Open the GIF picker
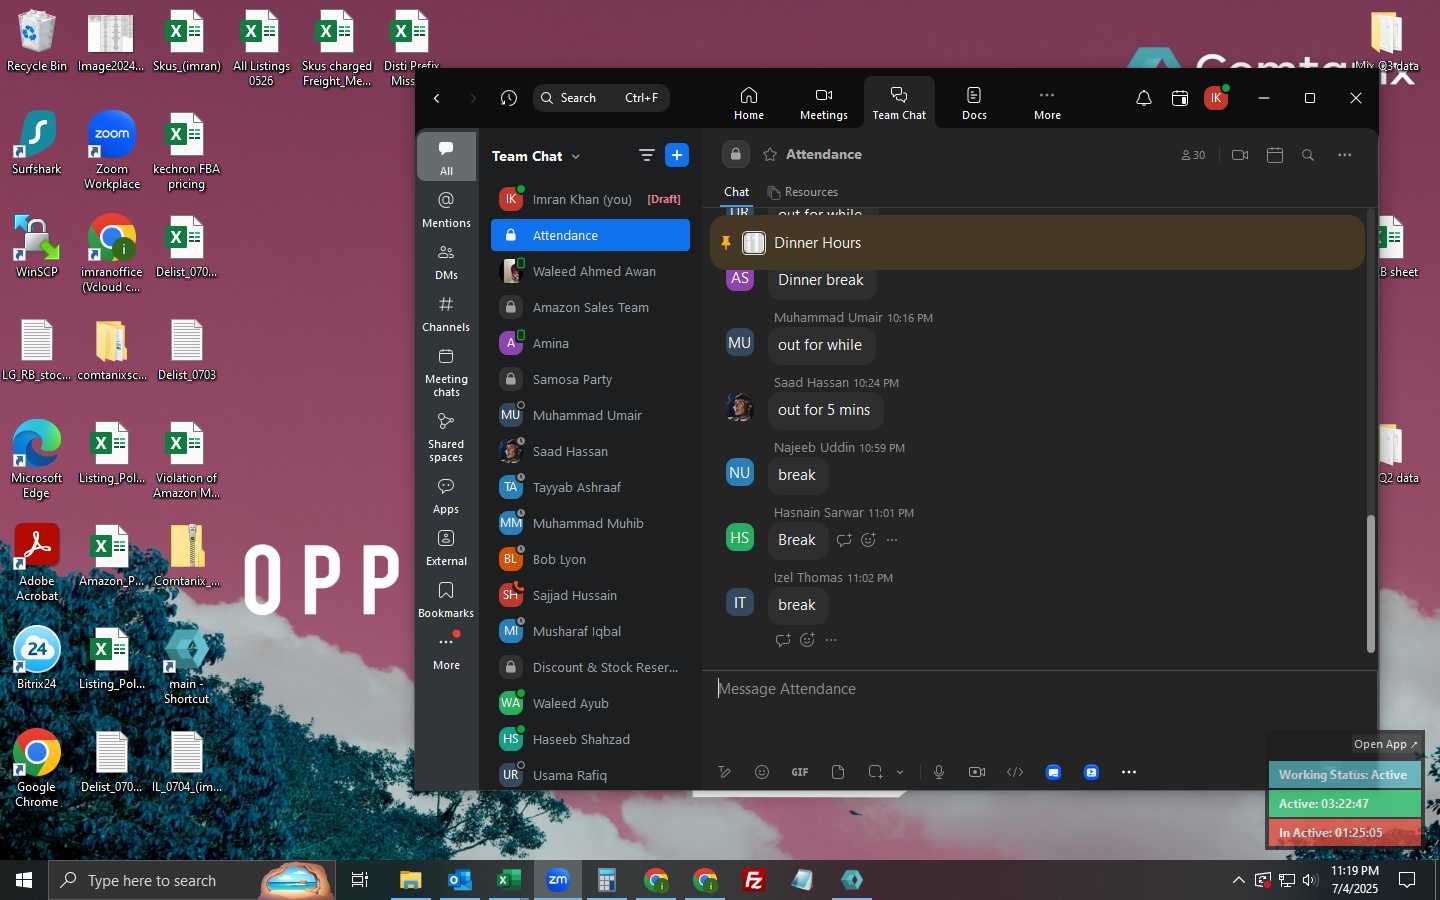Image resolution: width=1440 pixels, height=900 pixels. 800,772
